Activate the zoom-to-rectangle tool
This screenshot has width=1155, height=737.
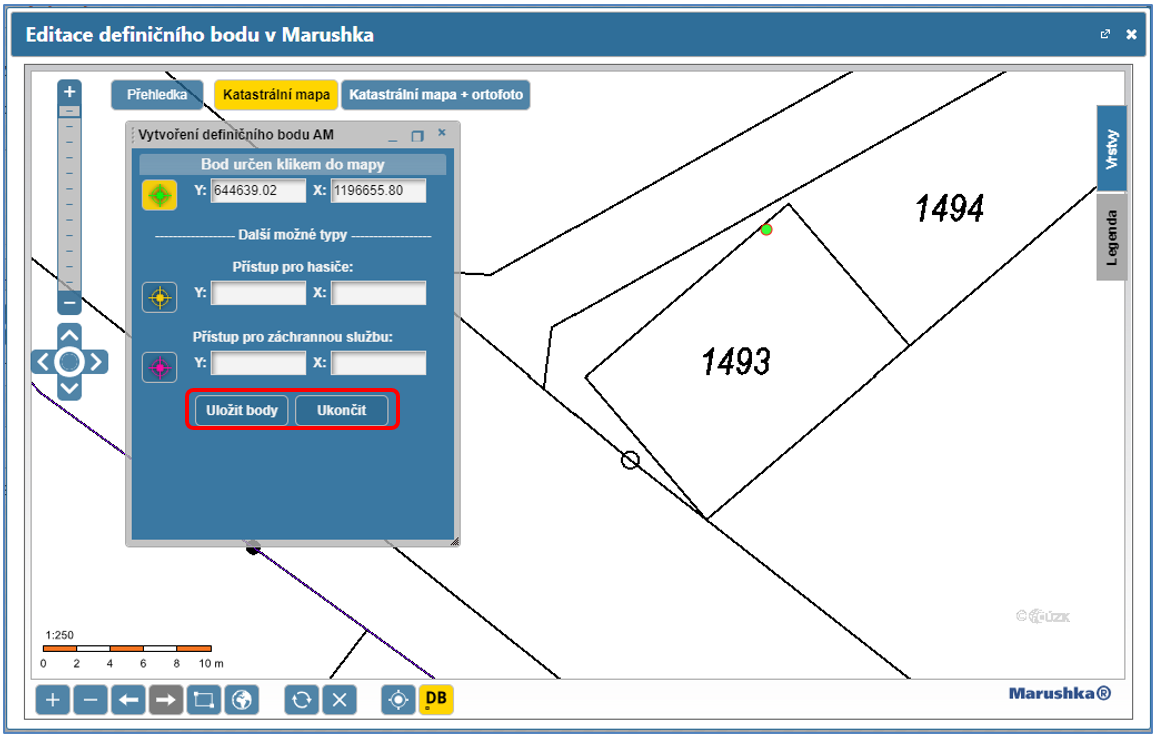coord(204,700)
